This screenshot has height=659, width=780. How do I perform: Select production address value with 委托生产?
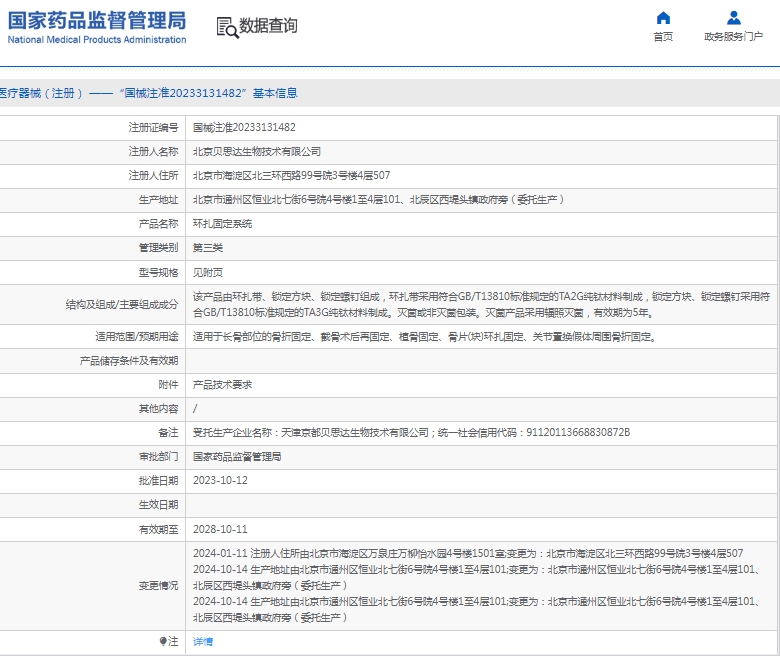tap(379, 199)
